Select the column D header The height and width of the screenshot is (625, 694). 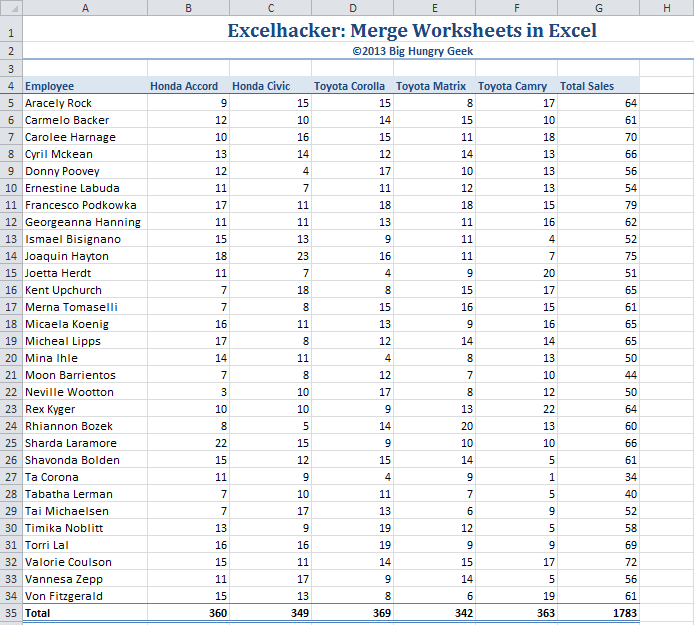[x=352, y=8]
